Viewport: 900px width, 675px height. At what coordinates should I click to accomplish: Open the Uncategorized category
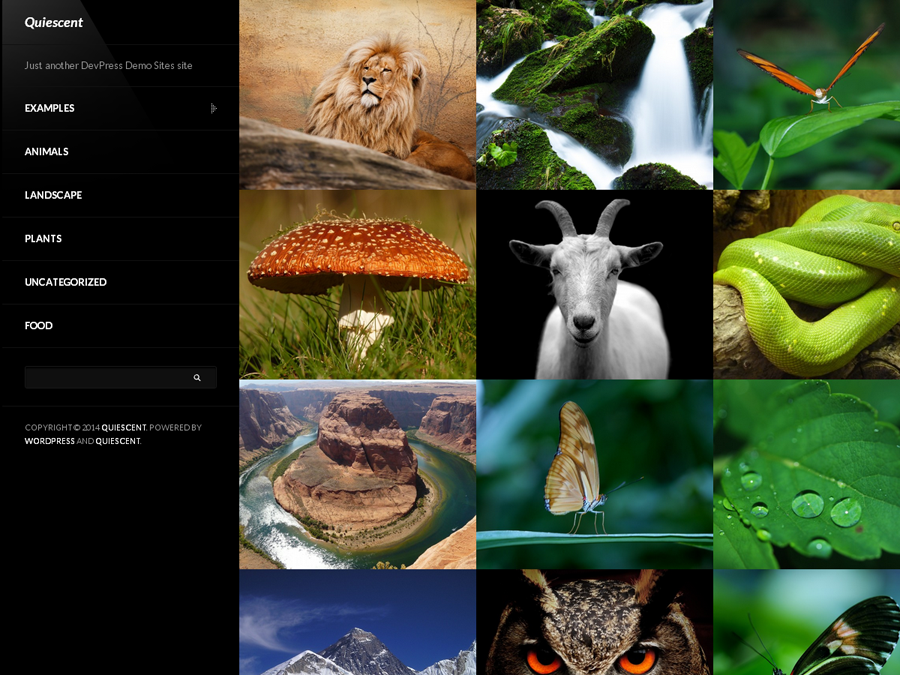coord(65,282)
